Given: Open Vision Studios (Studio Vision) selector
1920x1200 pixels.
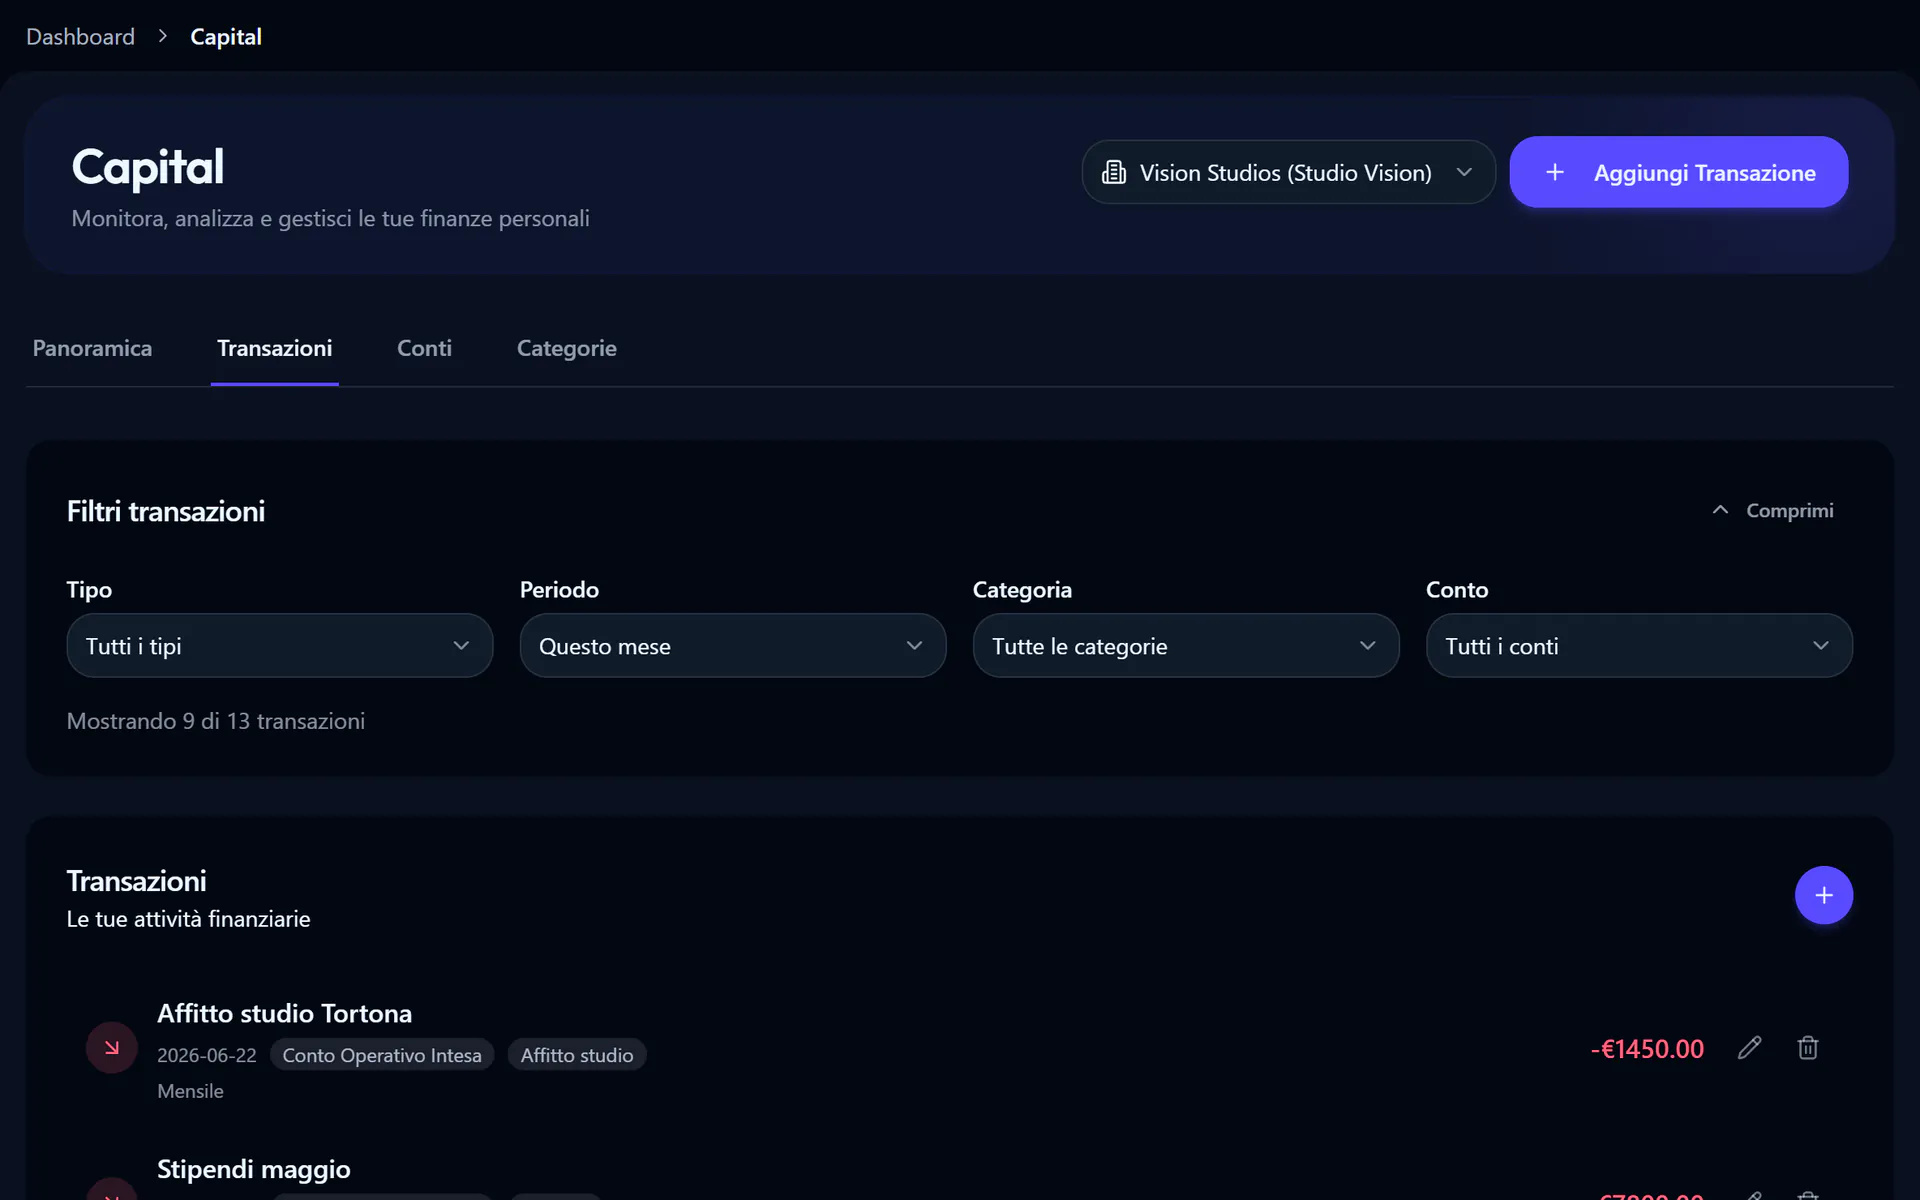Looking at the screenshot, I should [x=1288, y=172].
